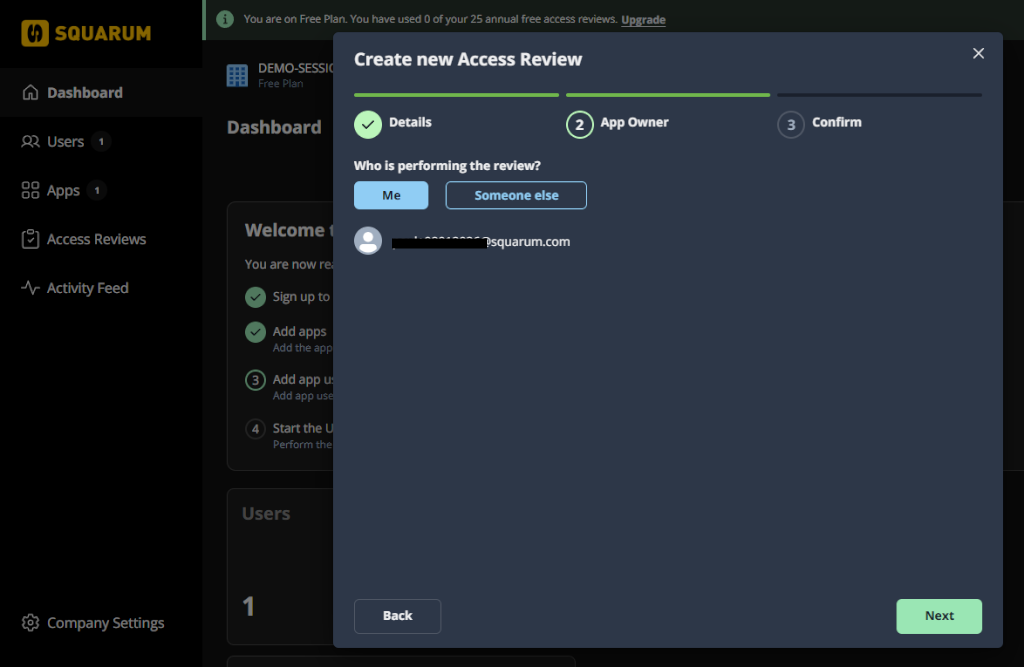Click the Upgrade link in the banner
The width and height of the screenshot is (1024, 667).
click(x=643, y=18)
